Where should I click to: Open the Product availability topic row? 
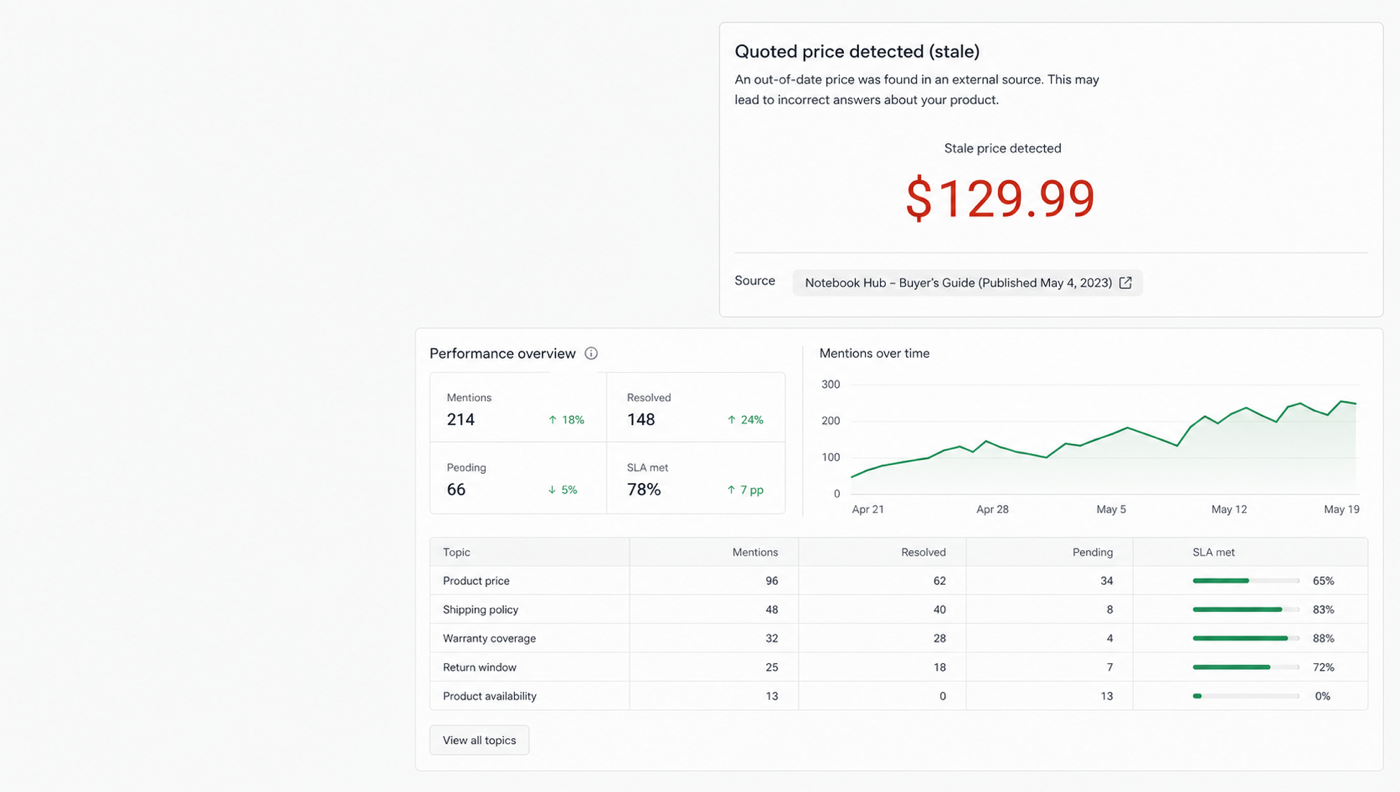pyautogui.click(x=899, y=696)
